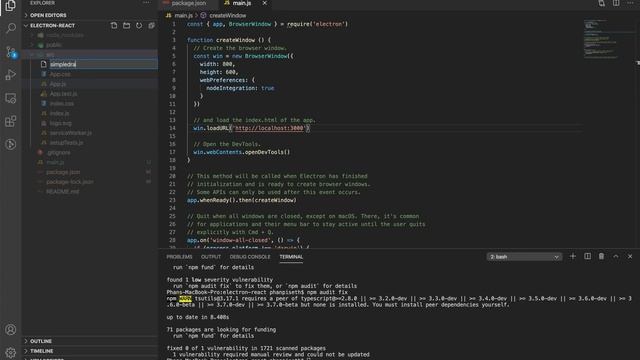This screenshot has height=360, width=640.
Task: Click the main.js breadcrumb
Action: pos(183,16)
